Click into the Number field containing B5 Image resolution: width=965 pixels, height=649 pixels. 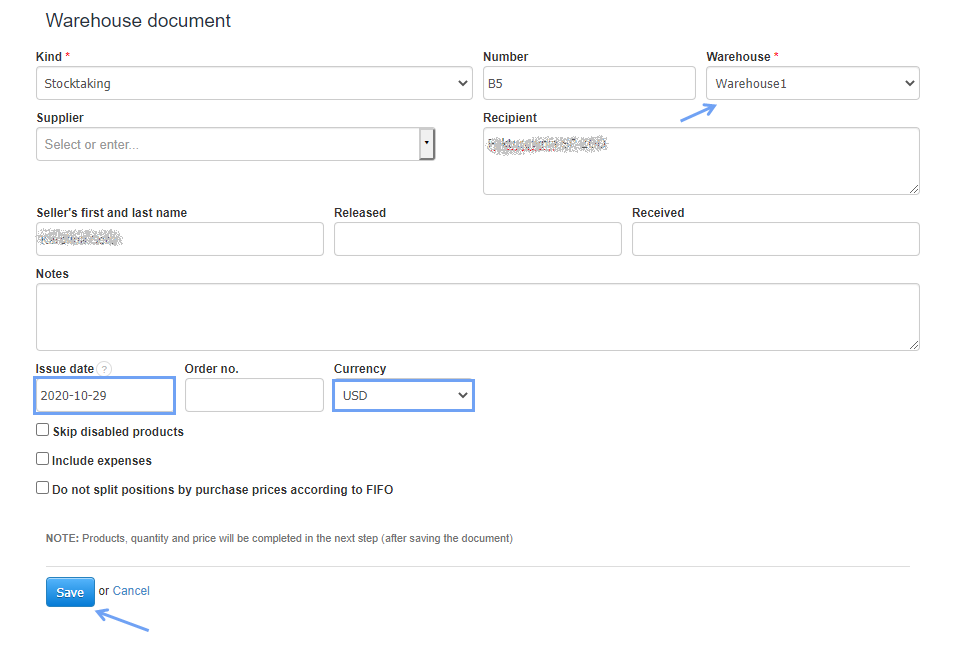tap(588, 84)
